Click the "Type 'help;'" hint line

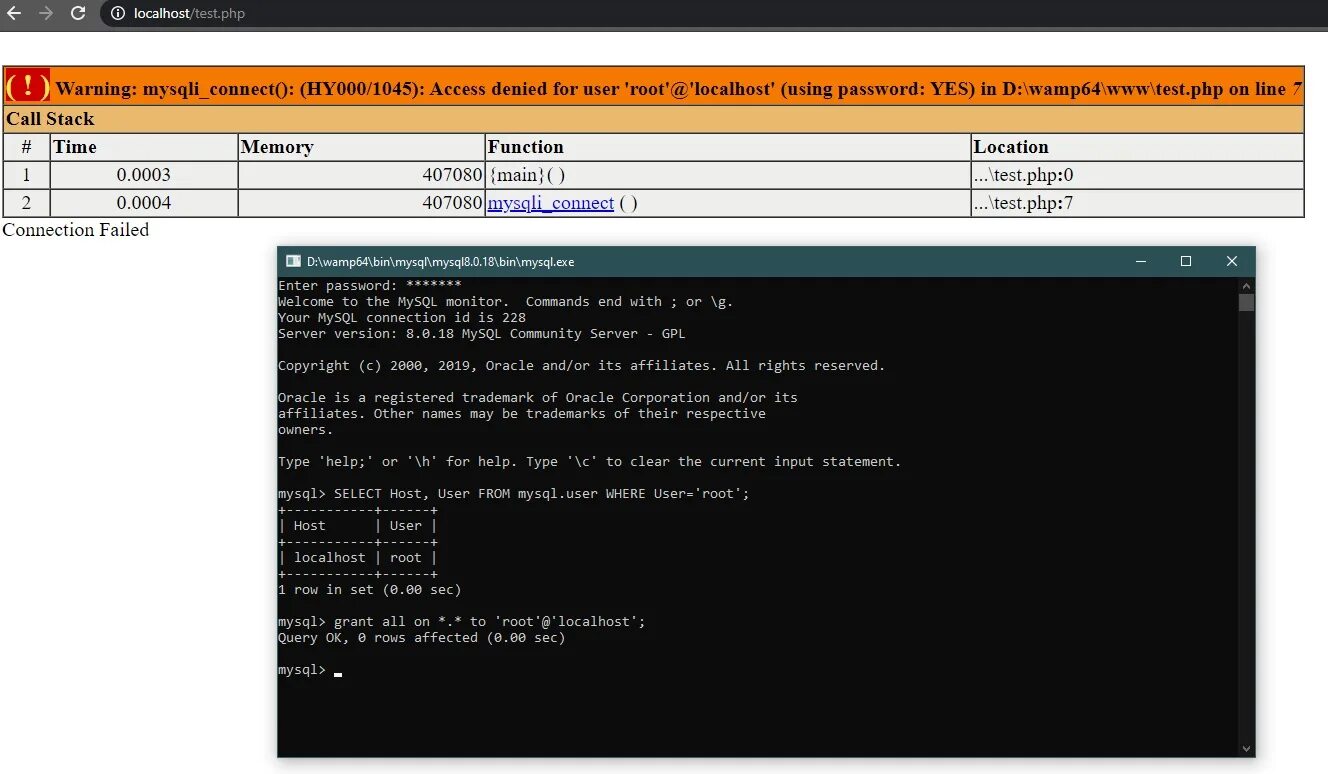[x=589, y=462]
